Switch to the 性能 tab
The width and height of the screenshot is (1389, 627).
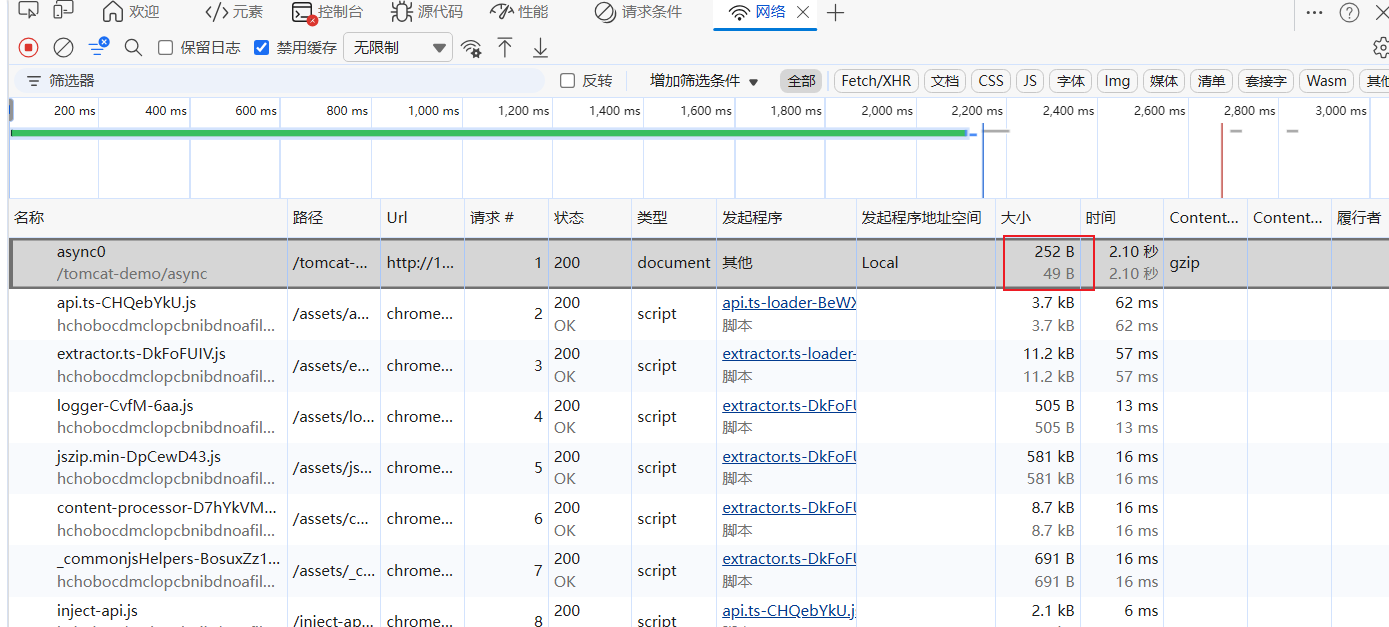(x=519, y=12)
